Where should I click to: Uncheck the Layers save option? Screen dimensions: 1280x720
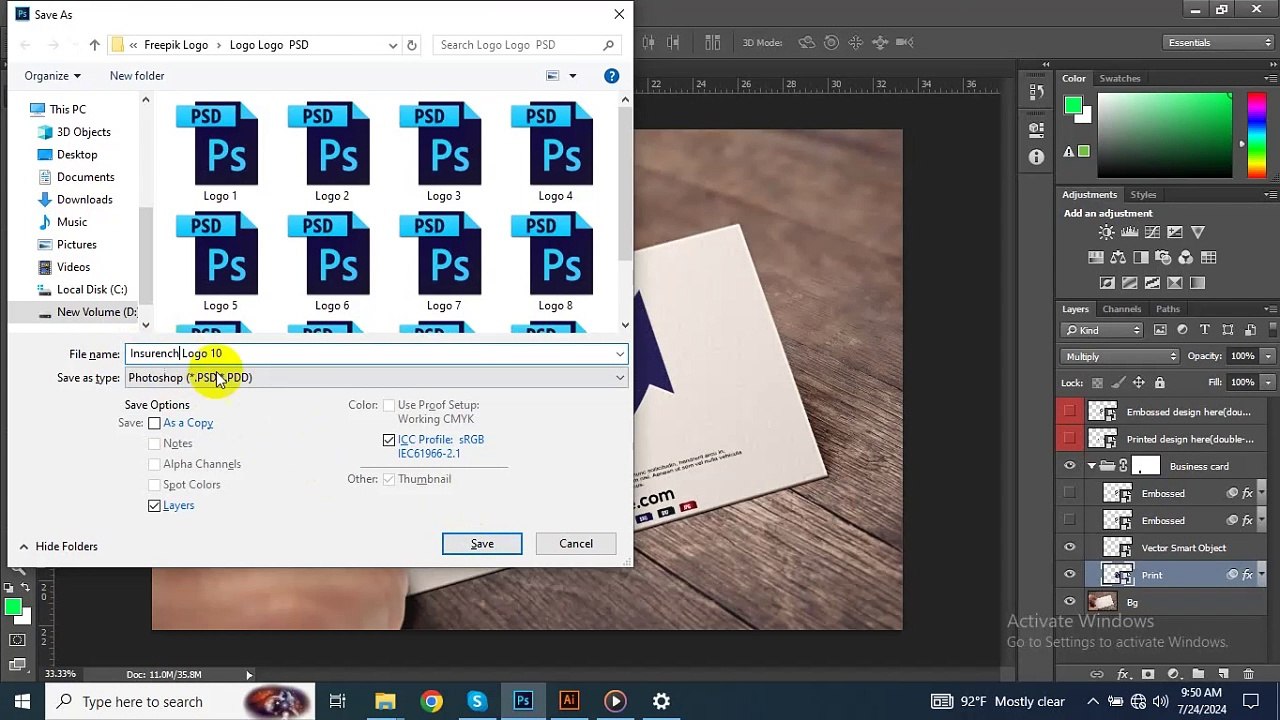[154, 506]
